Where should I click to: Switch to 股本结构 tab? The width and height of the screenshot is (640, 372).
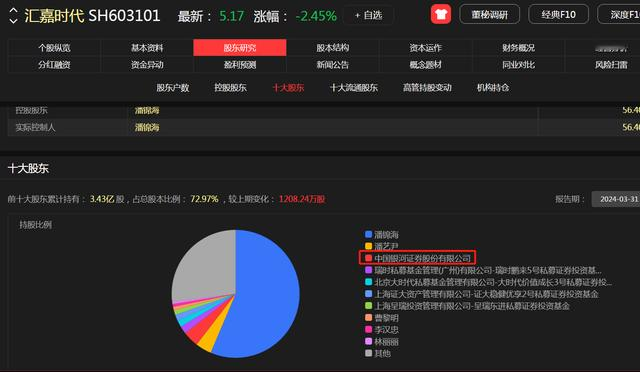(x=333, y=48)
